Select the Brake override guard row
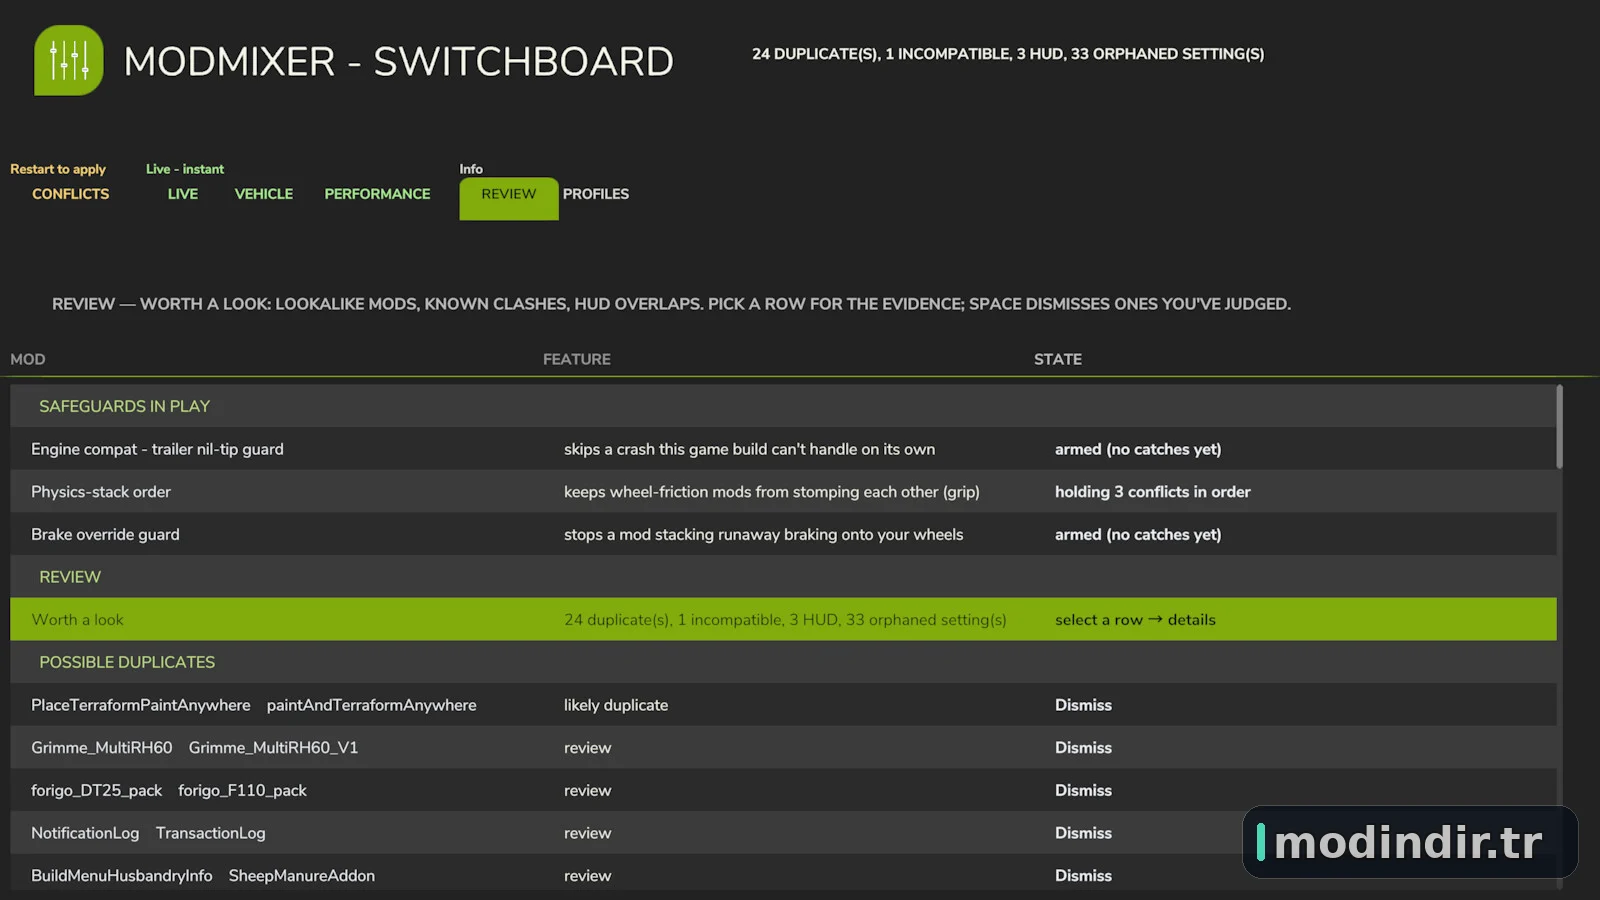The image size is (1600, 900). click(783, 534)
